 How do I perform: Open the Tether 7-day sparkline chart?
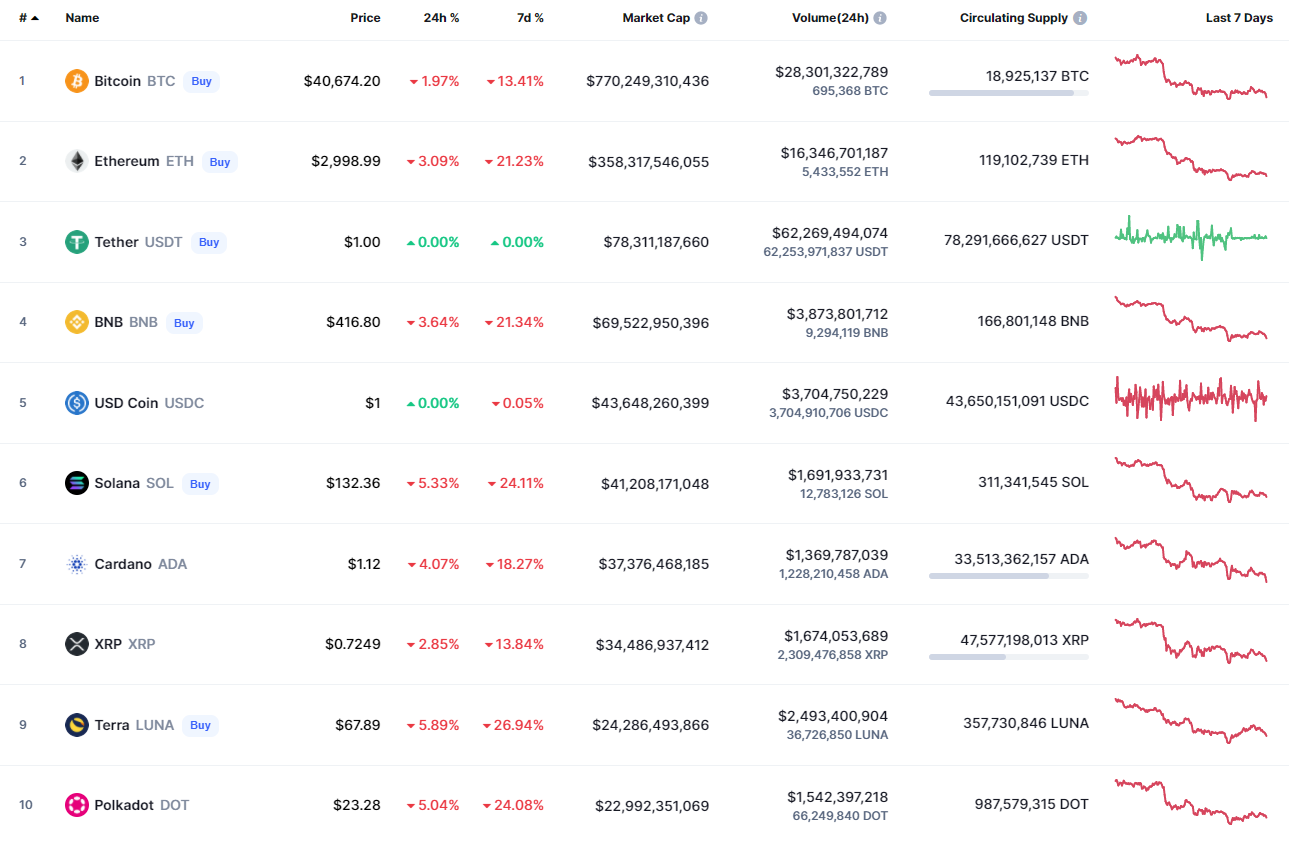click(x=1190, y=237)
